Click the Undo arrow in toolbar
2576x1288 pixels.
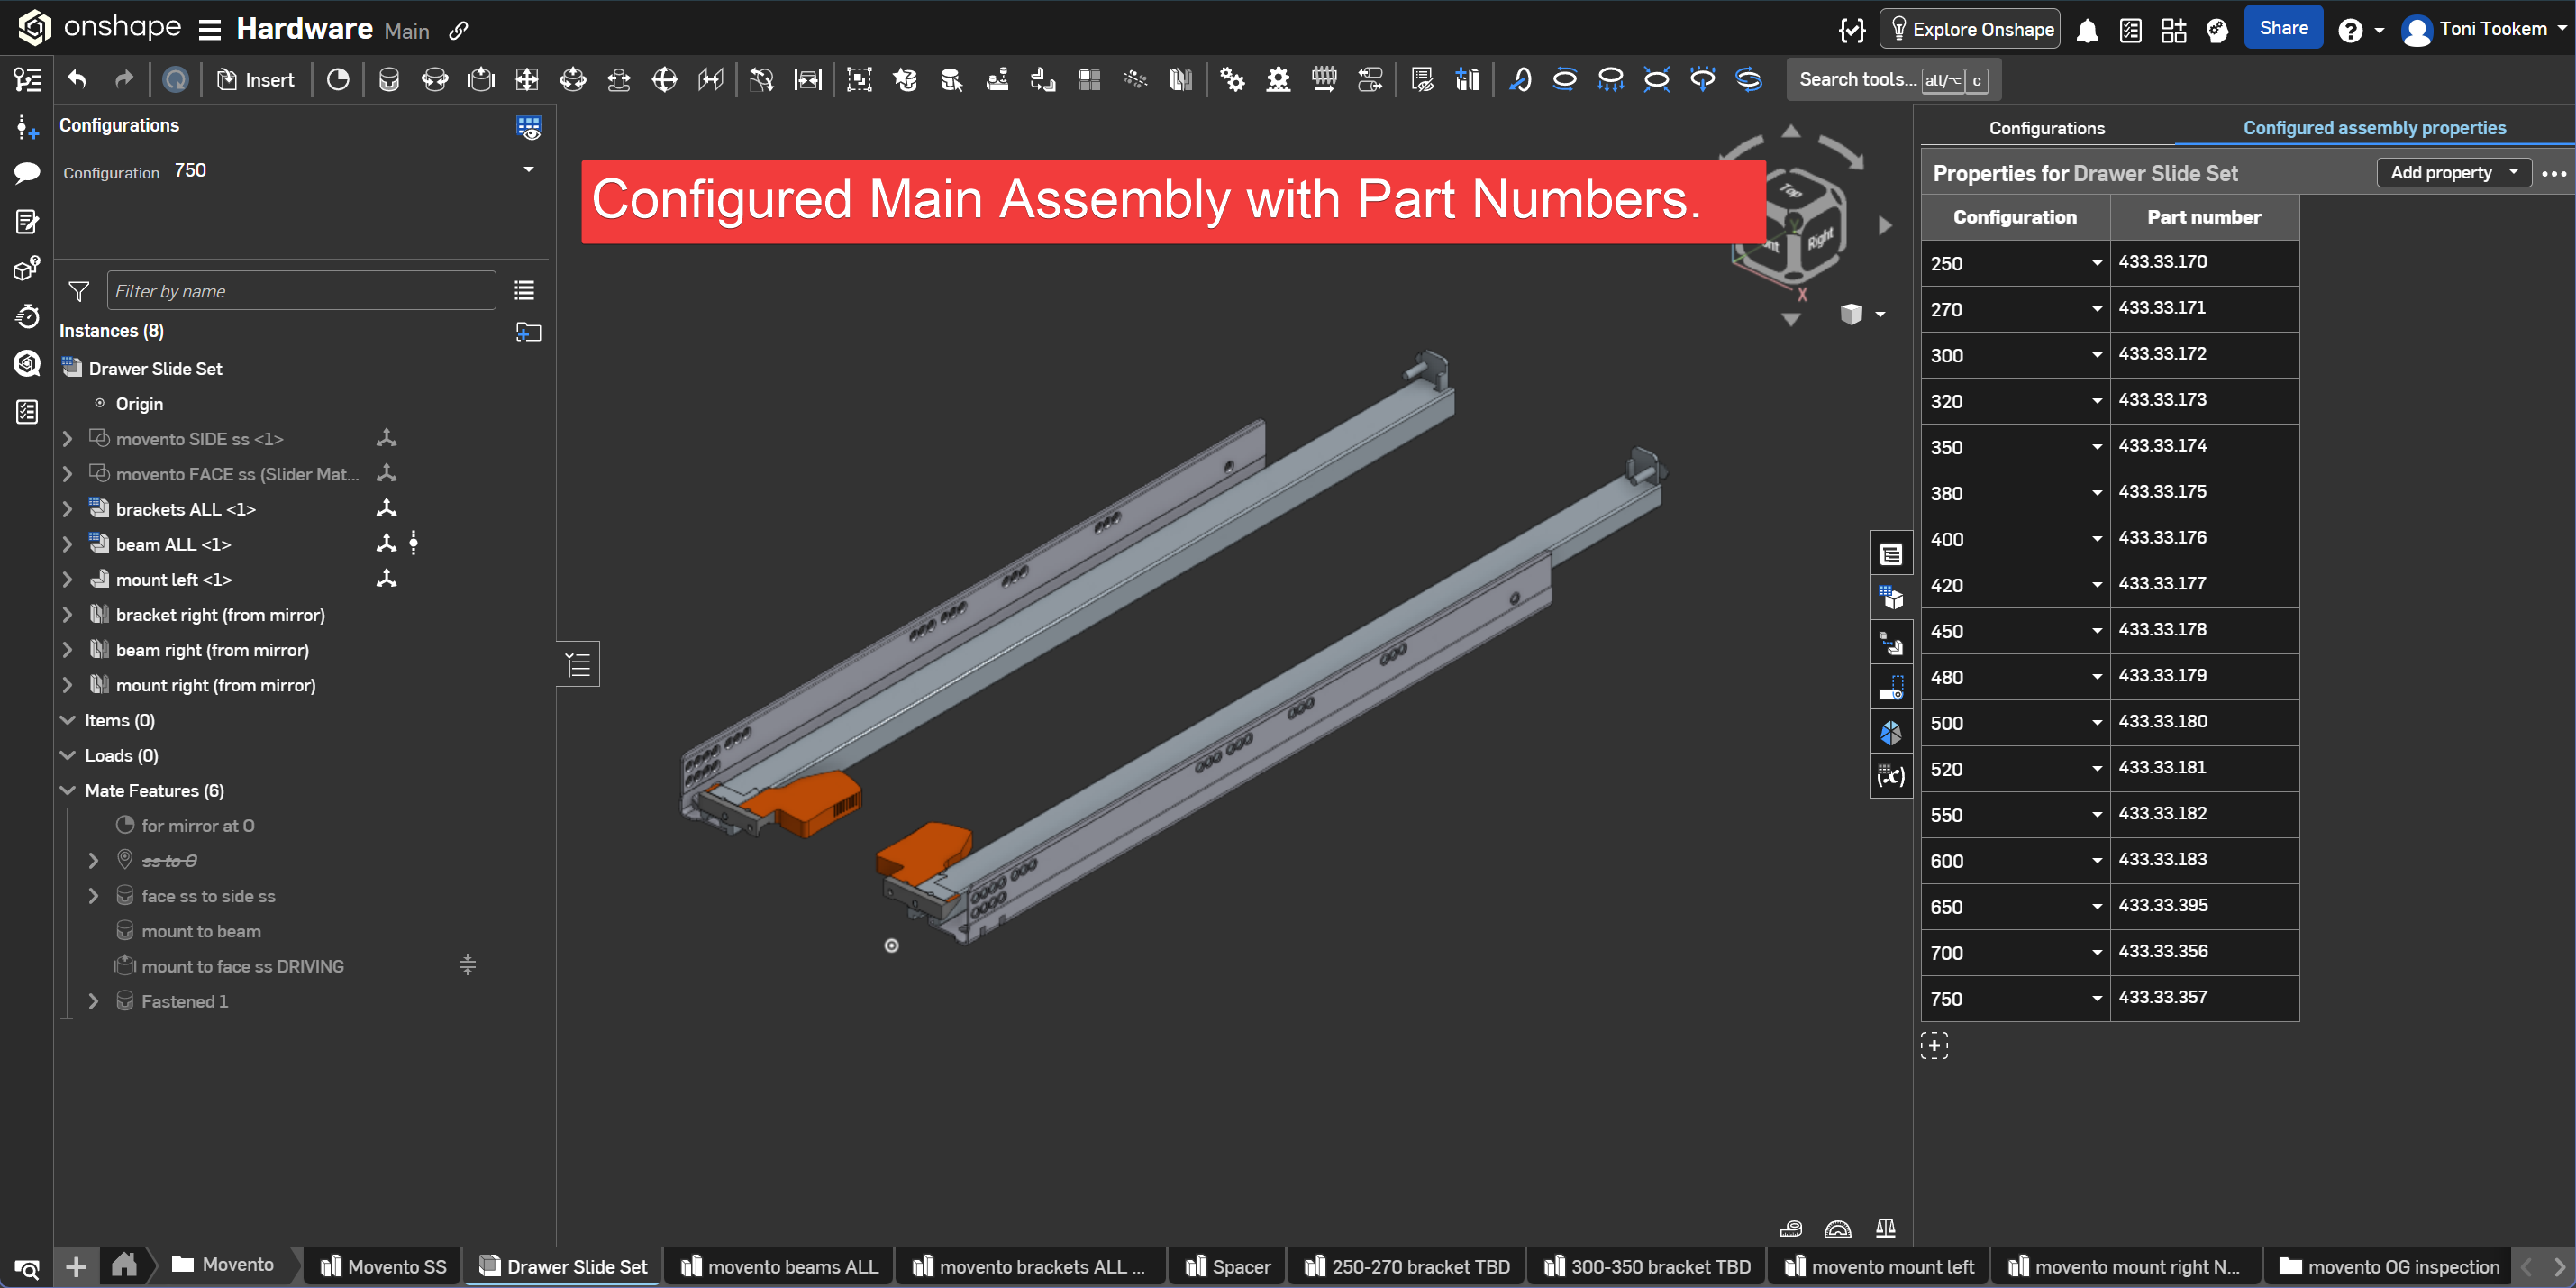click(x=77, y=79)
